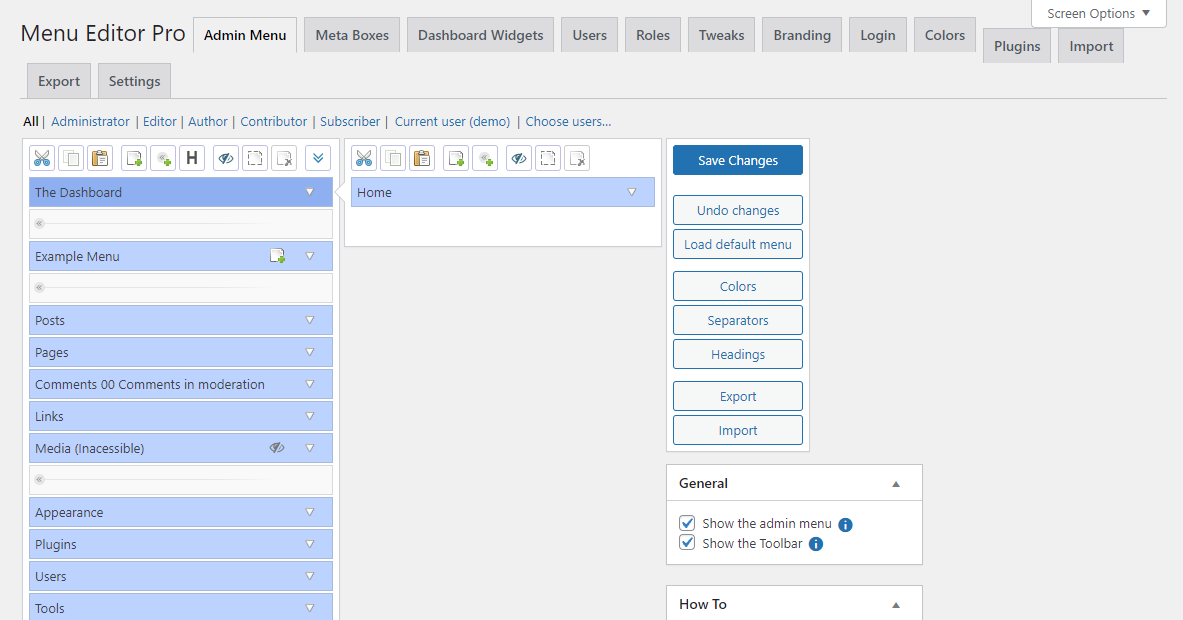
Task: Uncheck the Show the Toolbar checkbox
Action: [687, 543]
